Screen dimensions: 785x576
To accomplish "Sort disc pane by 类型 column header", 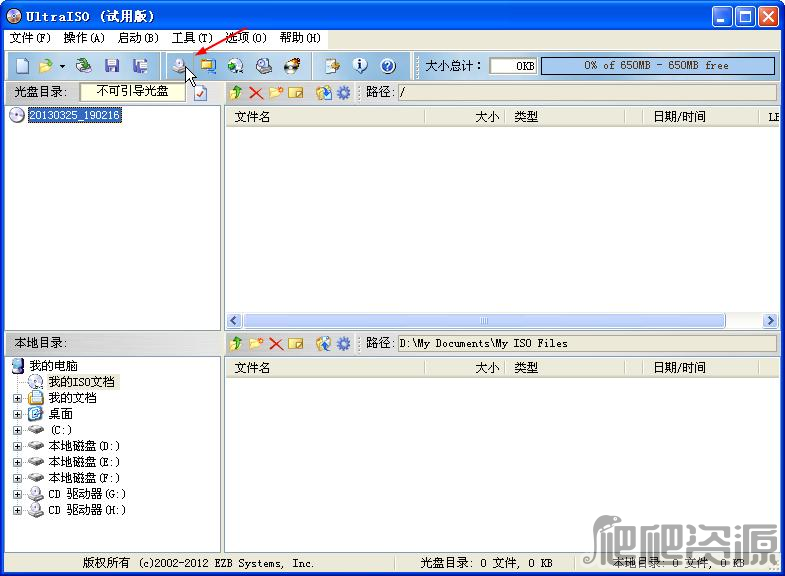I will [x=565, y=117].
